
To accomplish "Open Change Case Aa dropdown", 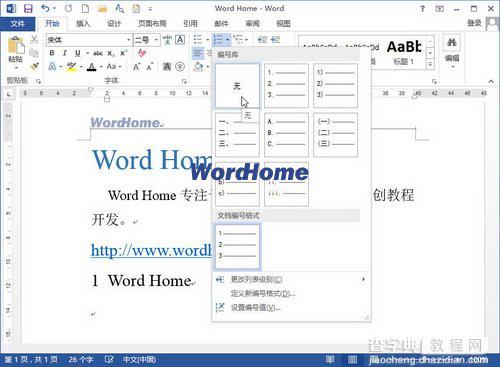I will pyautogui.click(x=114, y=66).
